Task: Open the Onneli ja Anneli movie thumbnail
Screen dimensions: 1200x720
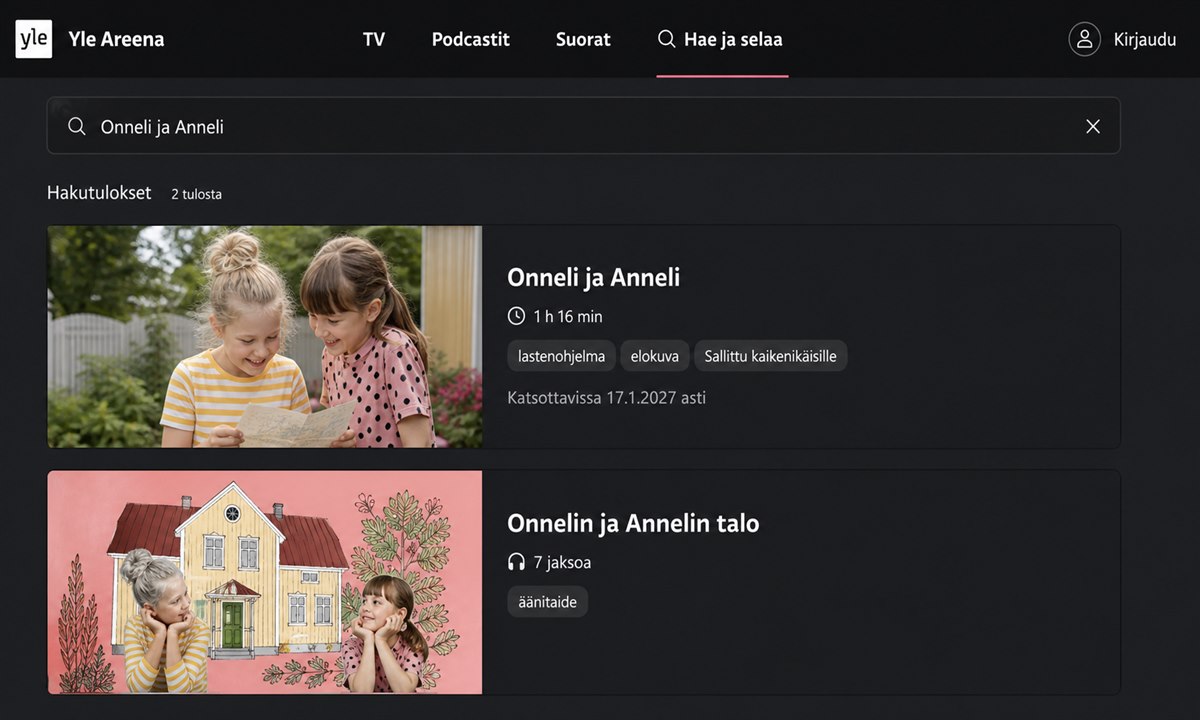Action: (x=265, y=336)
